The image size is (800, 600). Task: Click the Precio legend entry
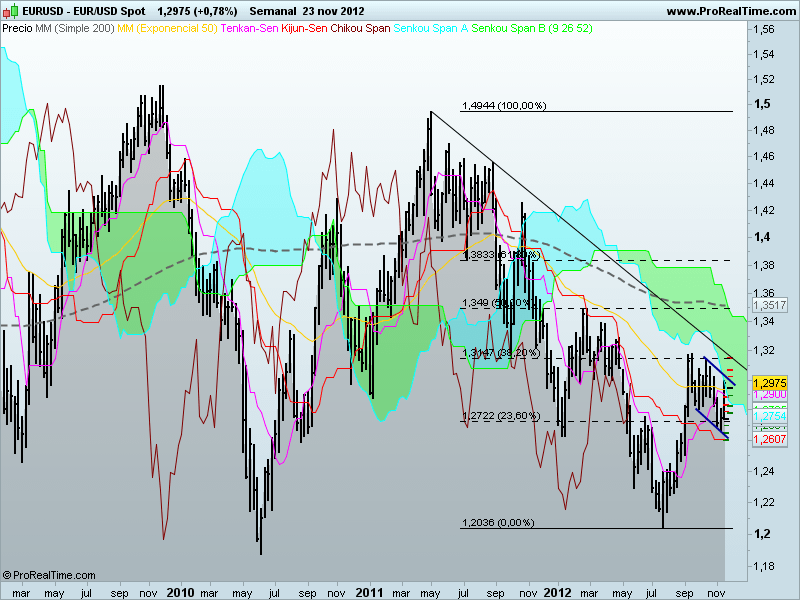(18, 30)
